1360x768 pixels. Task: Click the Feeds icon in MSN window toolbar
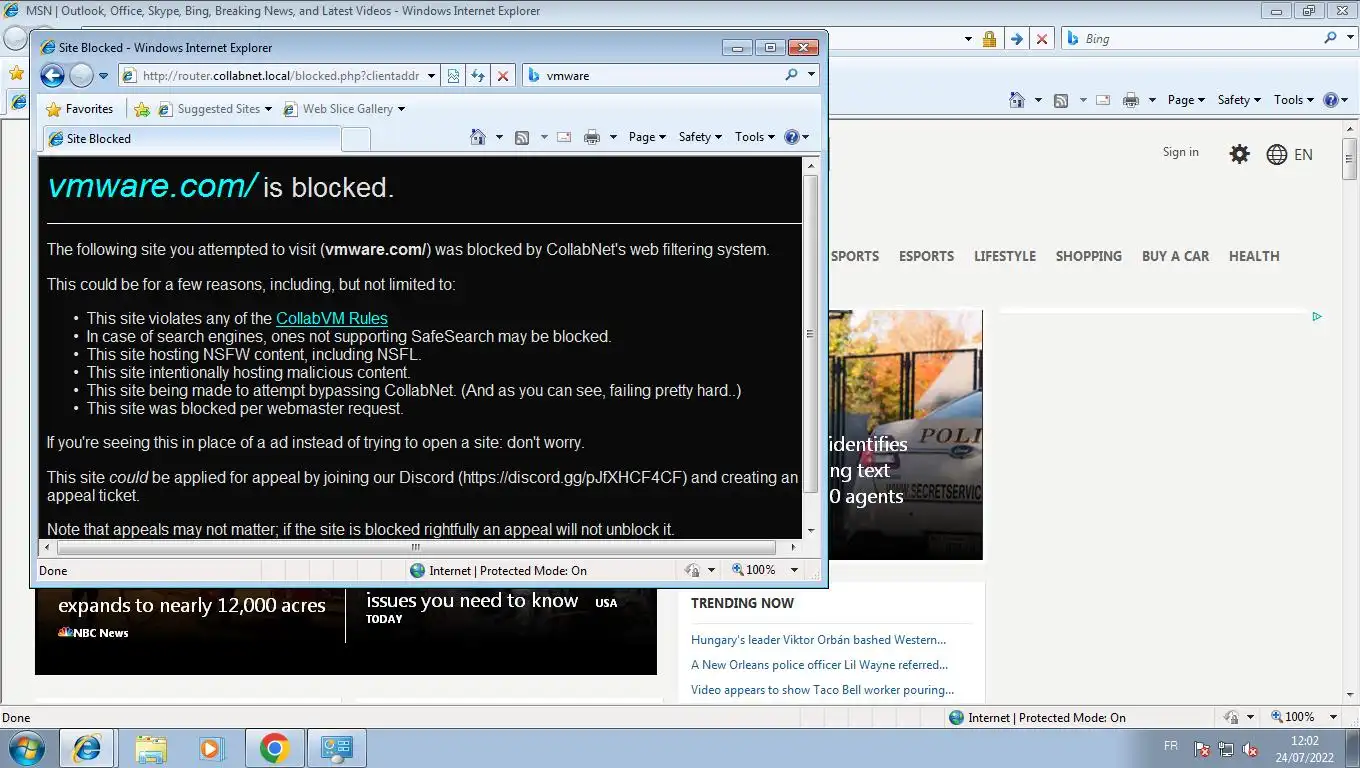coord(1061,100)
